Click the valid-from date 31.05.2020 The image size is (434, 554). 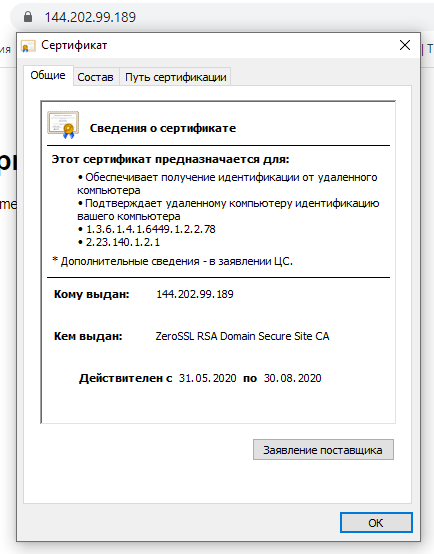(207, 378)
